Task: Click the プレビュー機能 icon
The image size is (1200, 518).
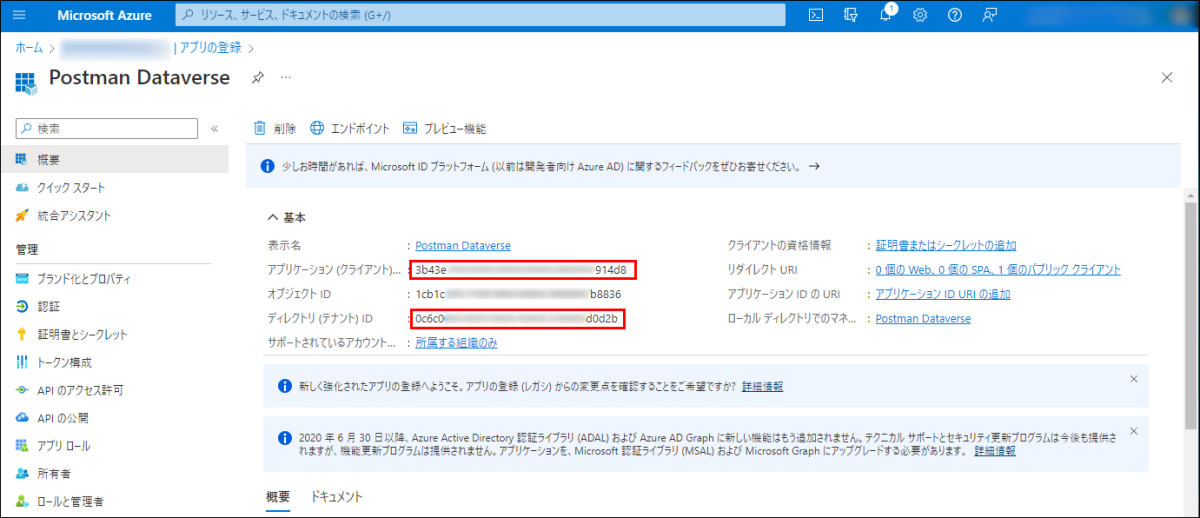Action: (x=410, y=128)
